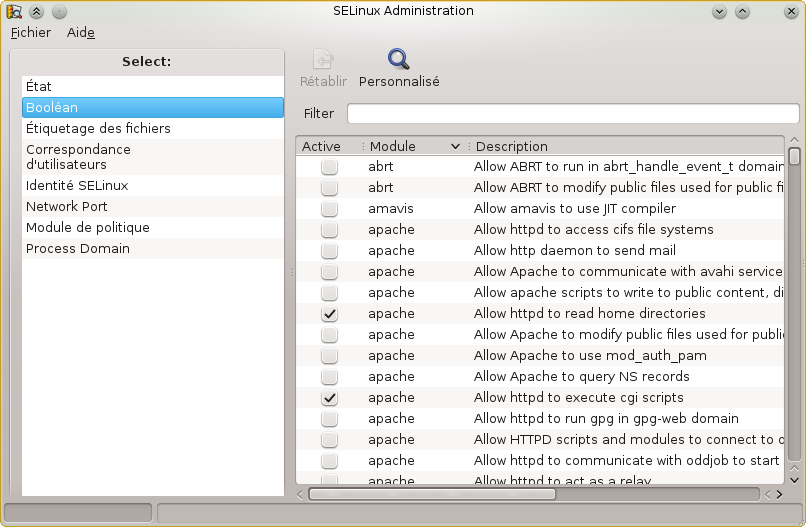The image size is (806, 527).
Task: Sort by the Active column header
Action: (329, 147)
